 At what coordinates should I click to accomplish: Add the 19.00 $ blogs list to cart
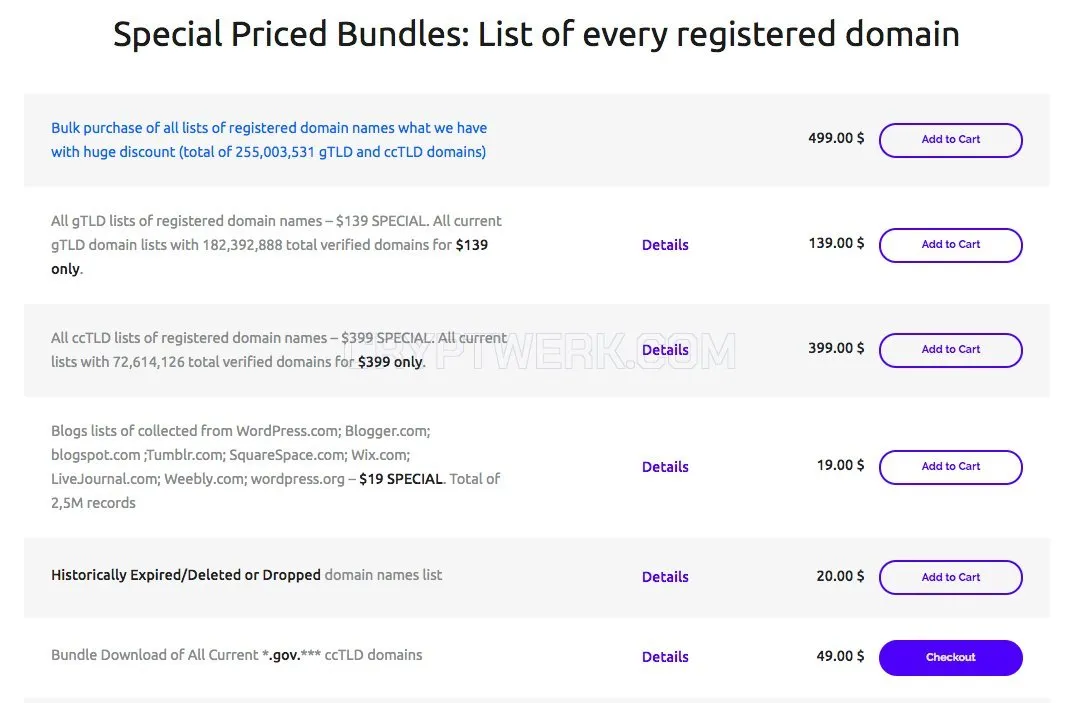pos(950,467)
